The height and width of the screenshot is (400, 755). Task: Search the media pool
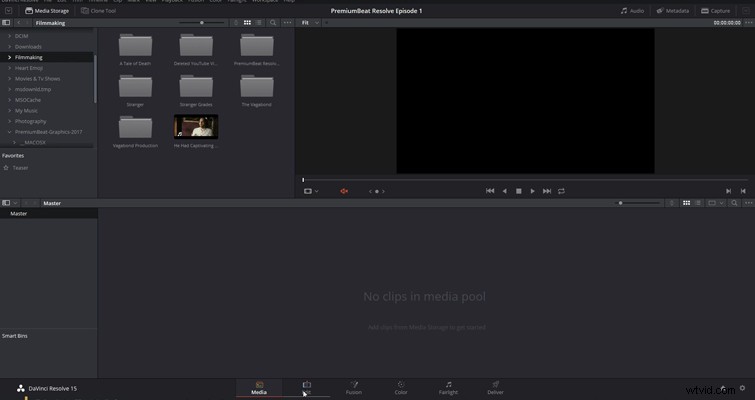tap(734, 203)
